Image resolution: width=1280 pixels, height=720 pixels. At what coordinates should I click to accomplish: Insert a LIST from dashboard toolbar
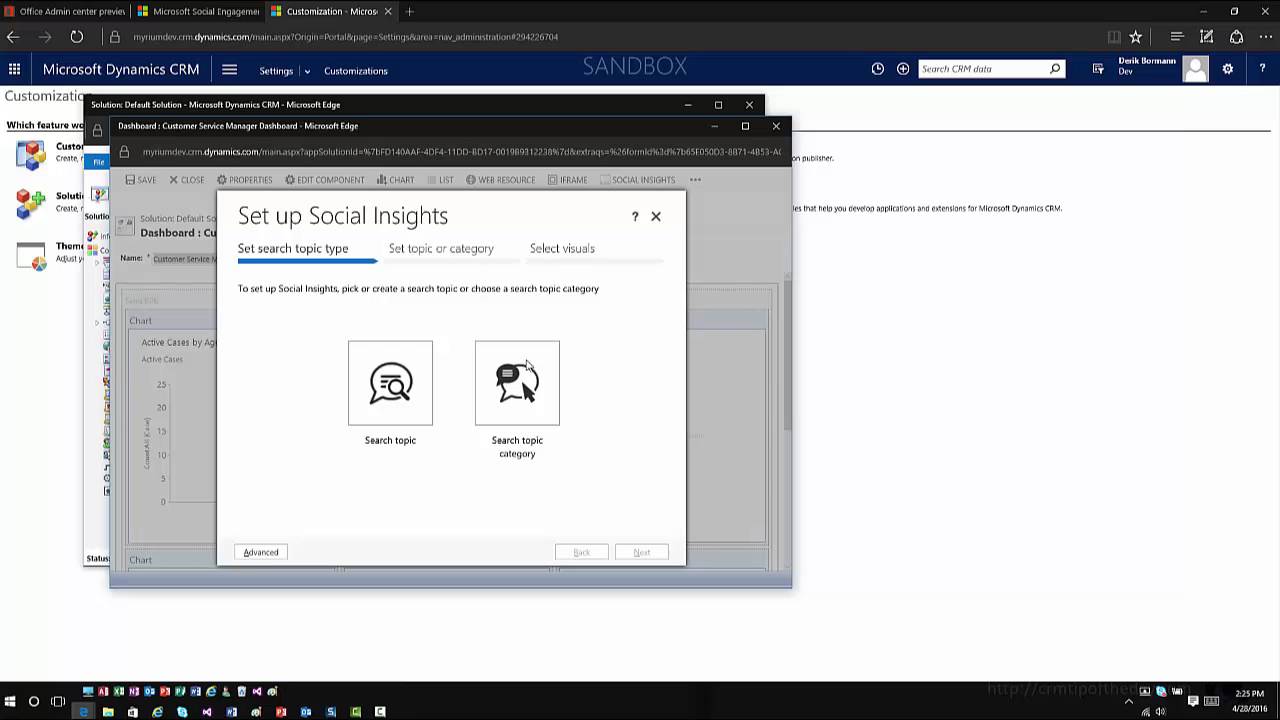440,180
